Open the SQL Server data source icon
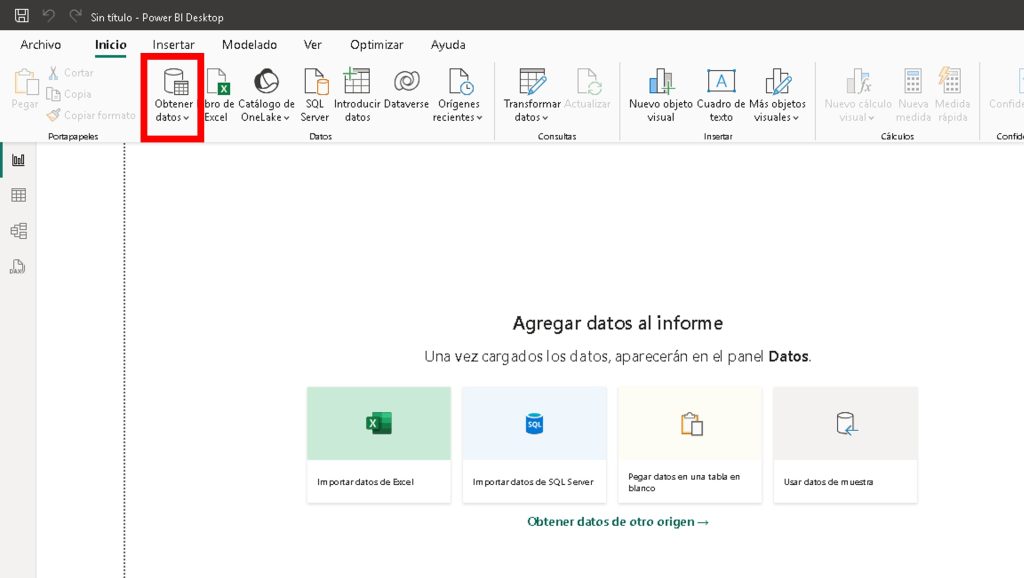This screenshot has width=1024, height=578. tap(315, 81)
